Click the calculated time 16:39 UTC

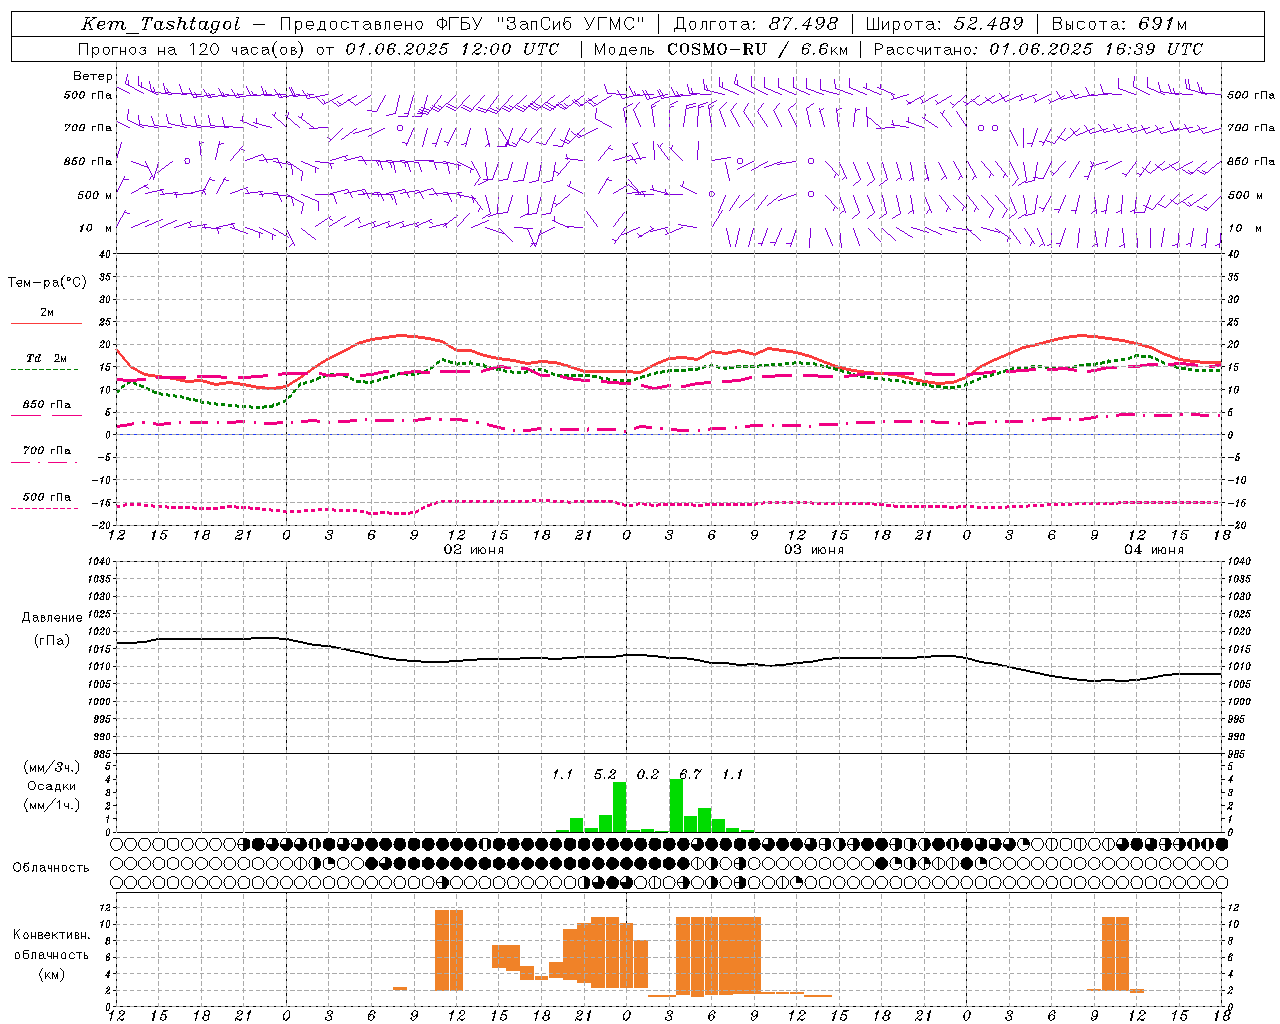1154,49
